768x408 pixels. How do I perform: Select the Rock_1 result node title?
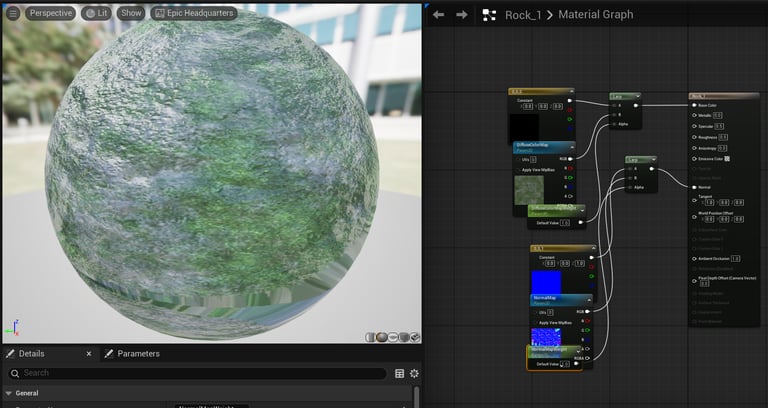[724, 96]
